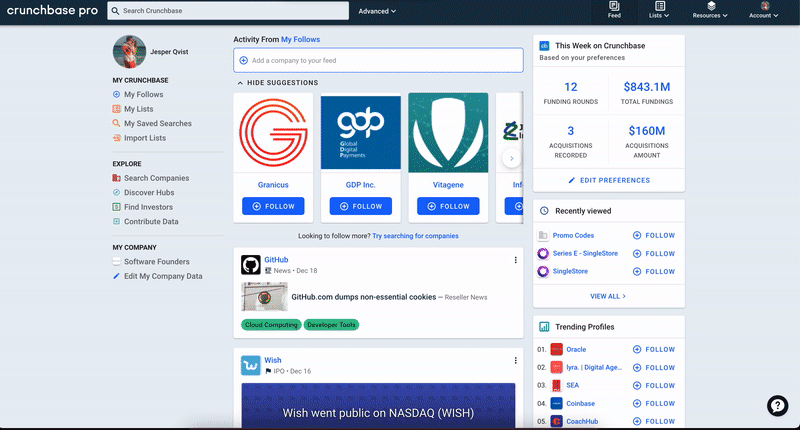Follow Coinbase
800x430 pixels.
654,403
